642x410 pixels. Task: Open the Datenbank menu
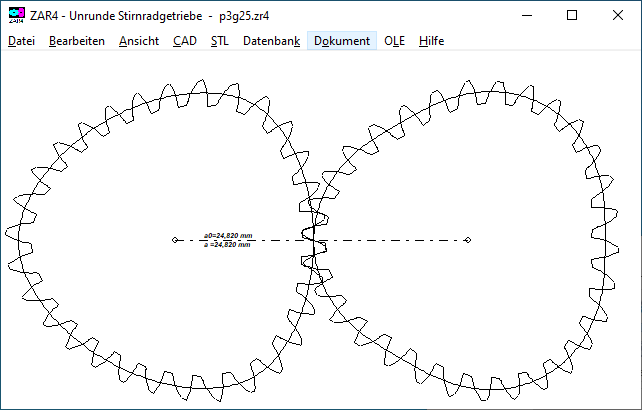pyautogui.click(x=271, y=41)
